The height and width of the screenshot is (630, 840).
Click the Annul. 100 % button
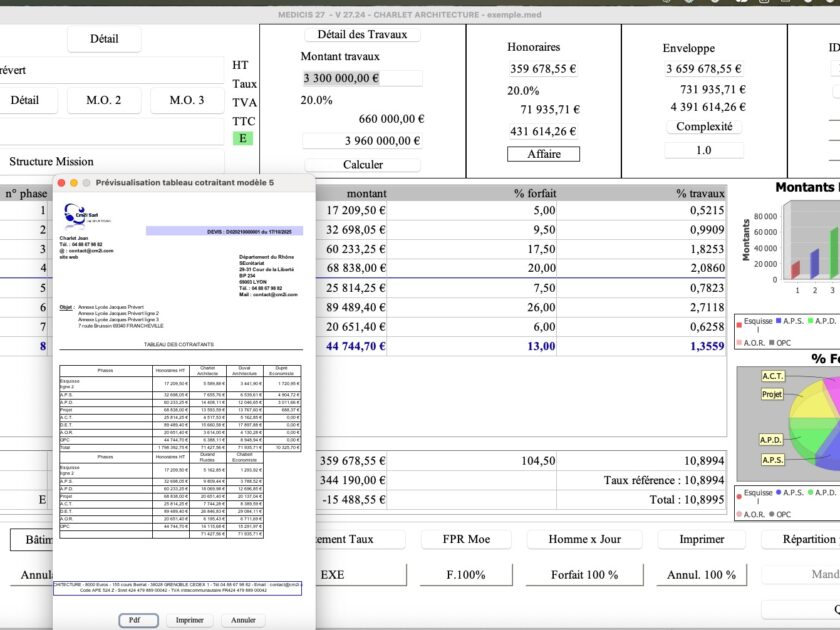(x=702, y=575)
